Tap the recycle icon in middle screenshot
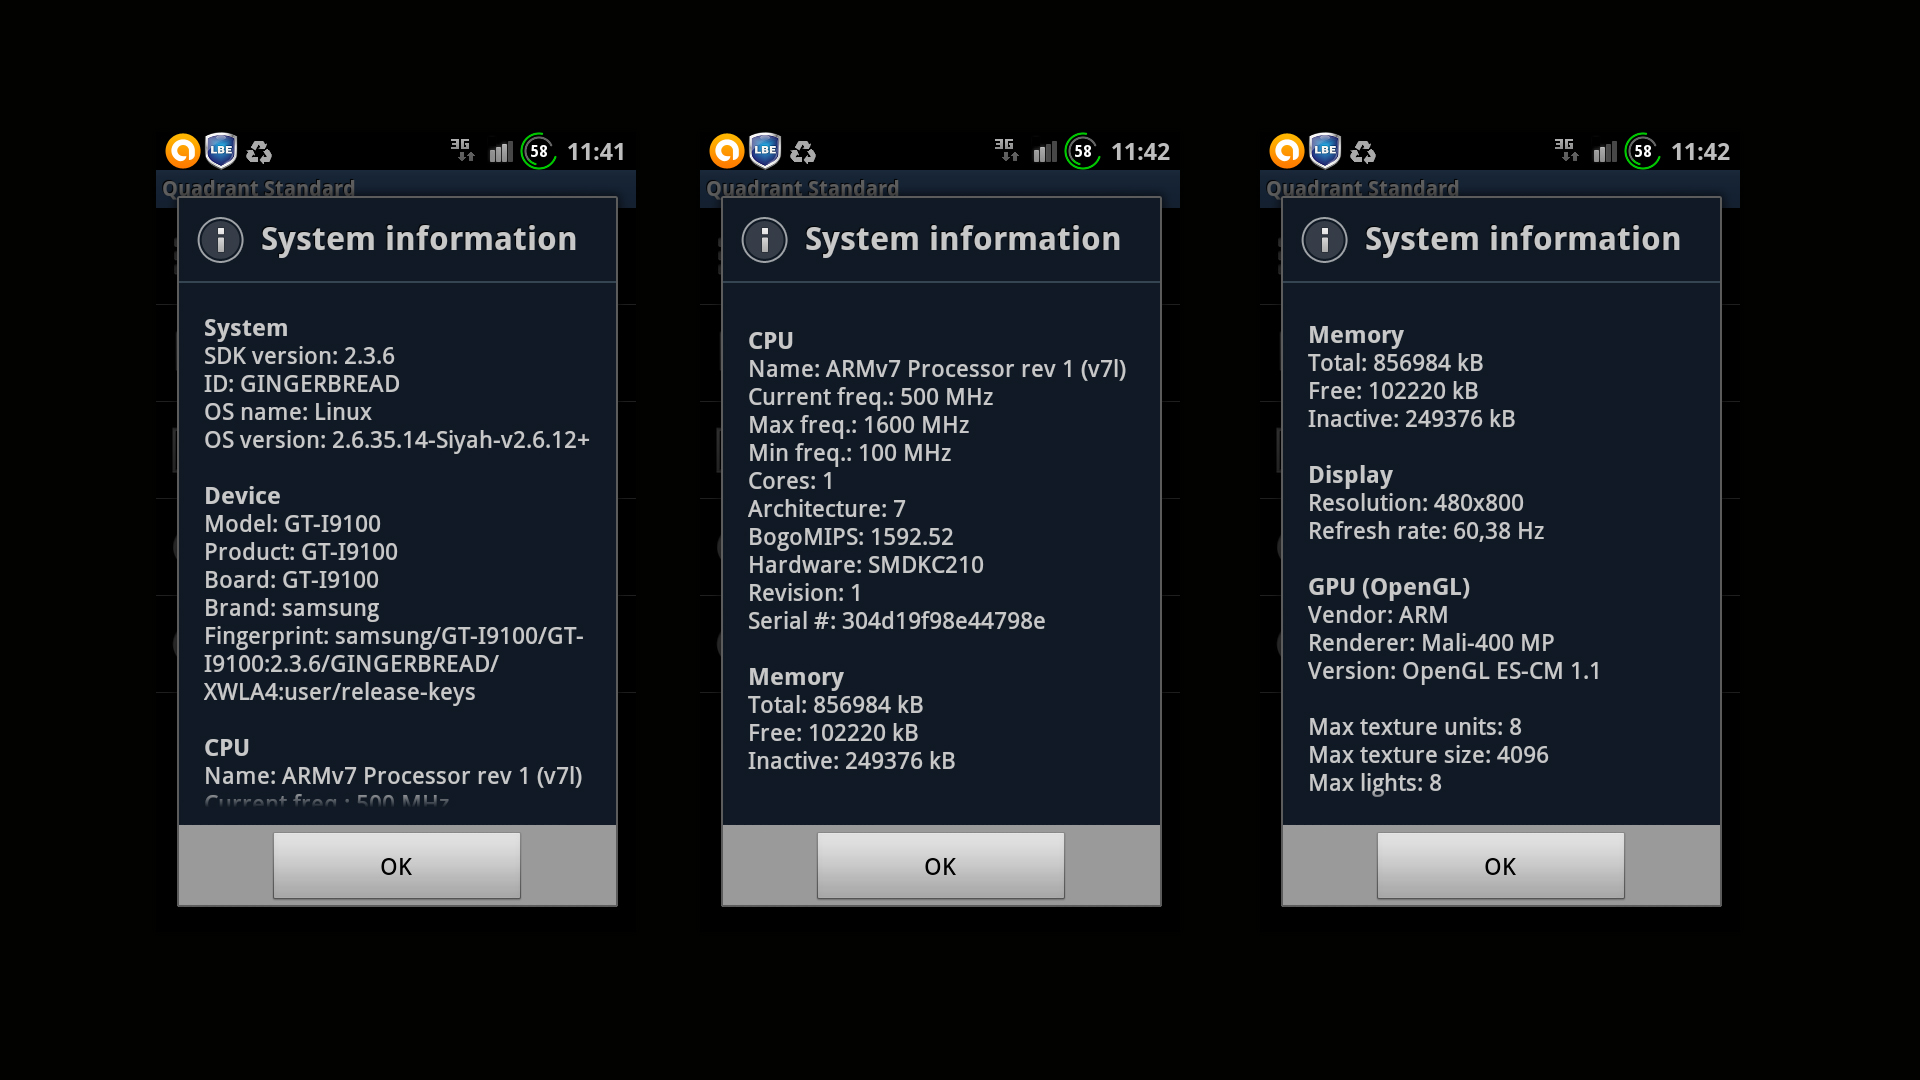 tap(803, 152)
